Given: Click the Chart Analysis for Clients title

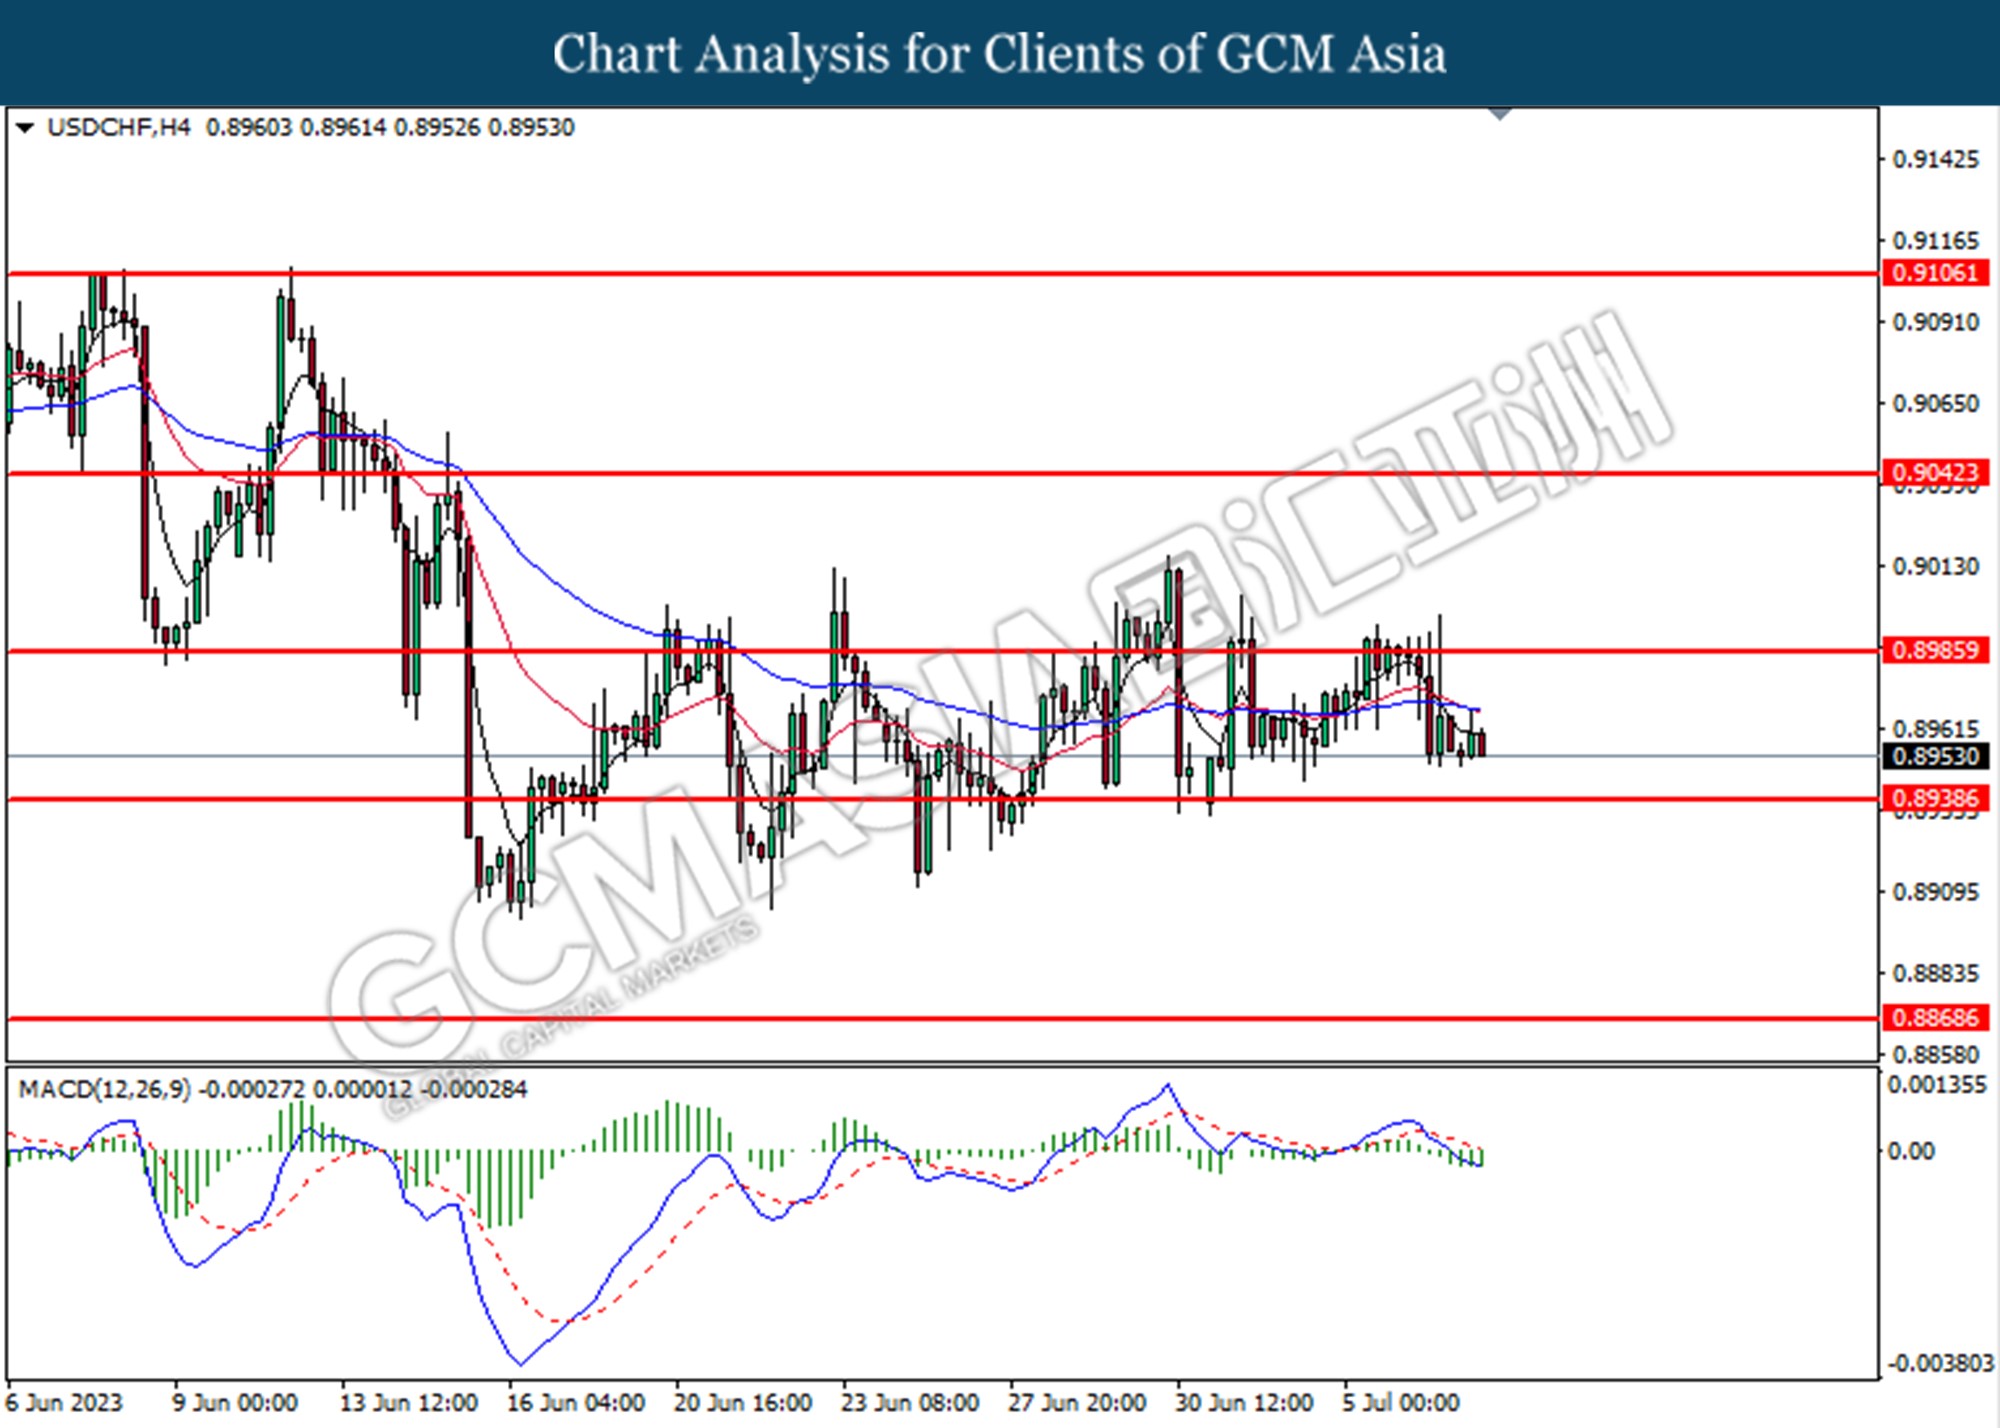Looking at the screenshot, I should click(x=1000, y=54).
